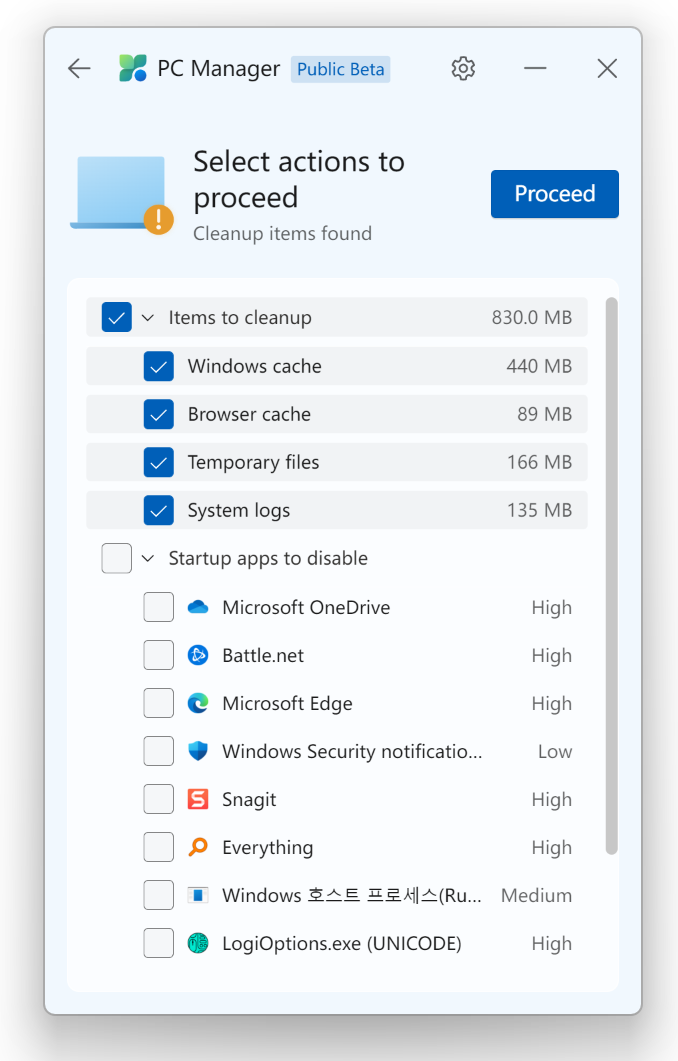Click the Snagit app icon
The height and width of the screenshot is (1061, 678).
(198, 799)
